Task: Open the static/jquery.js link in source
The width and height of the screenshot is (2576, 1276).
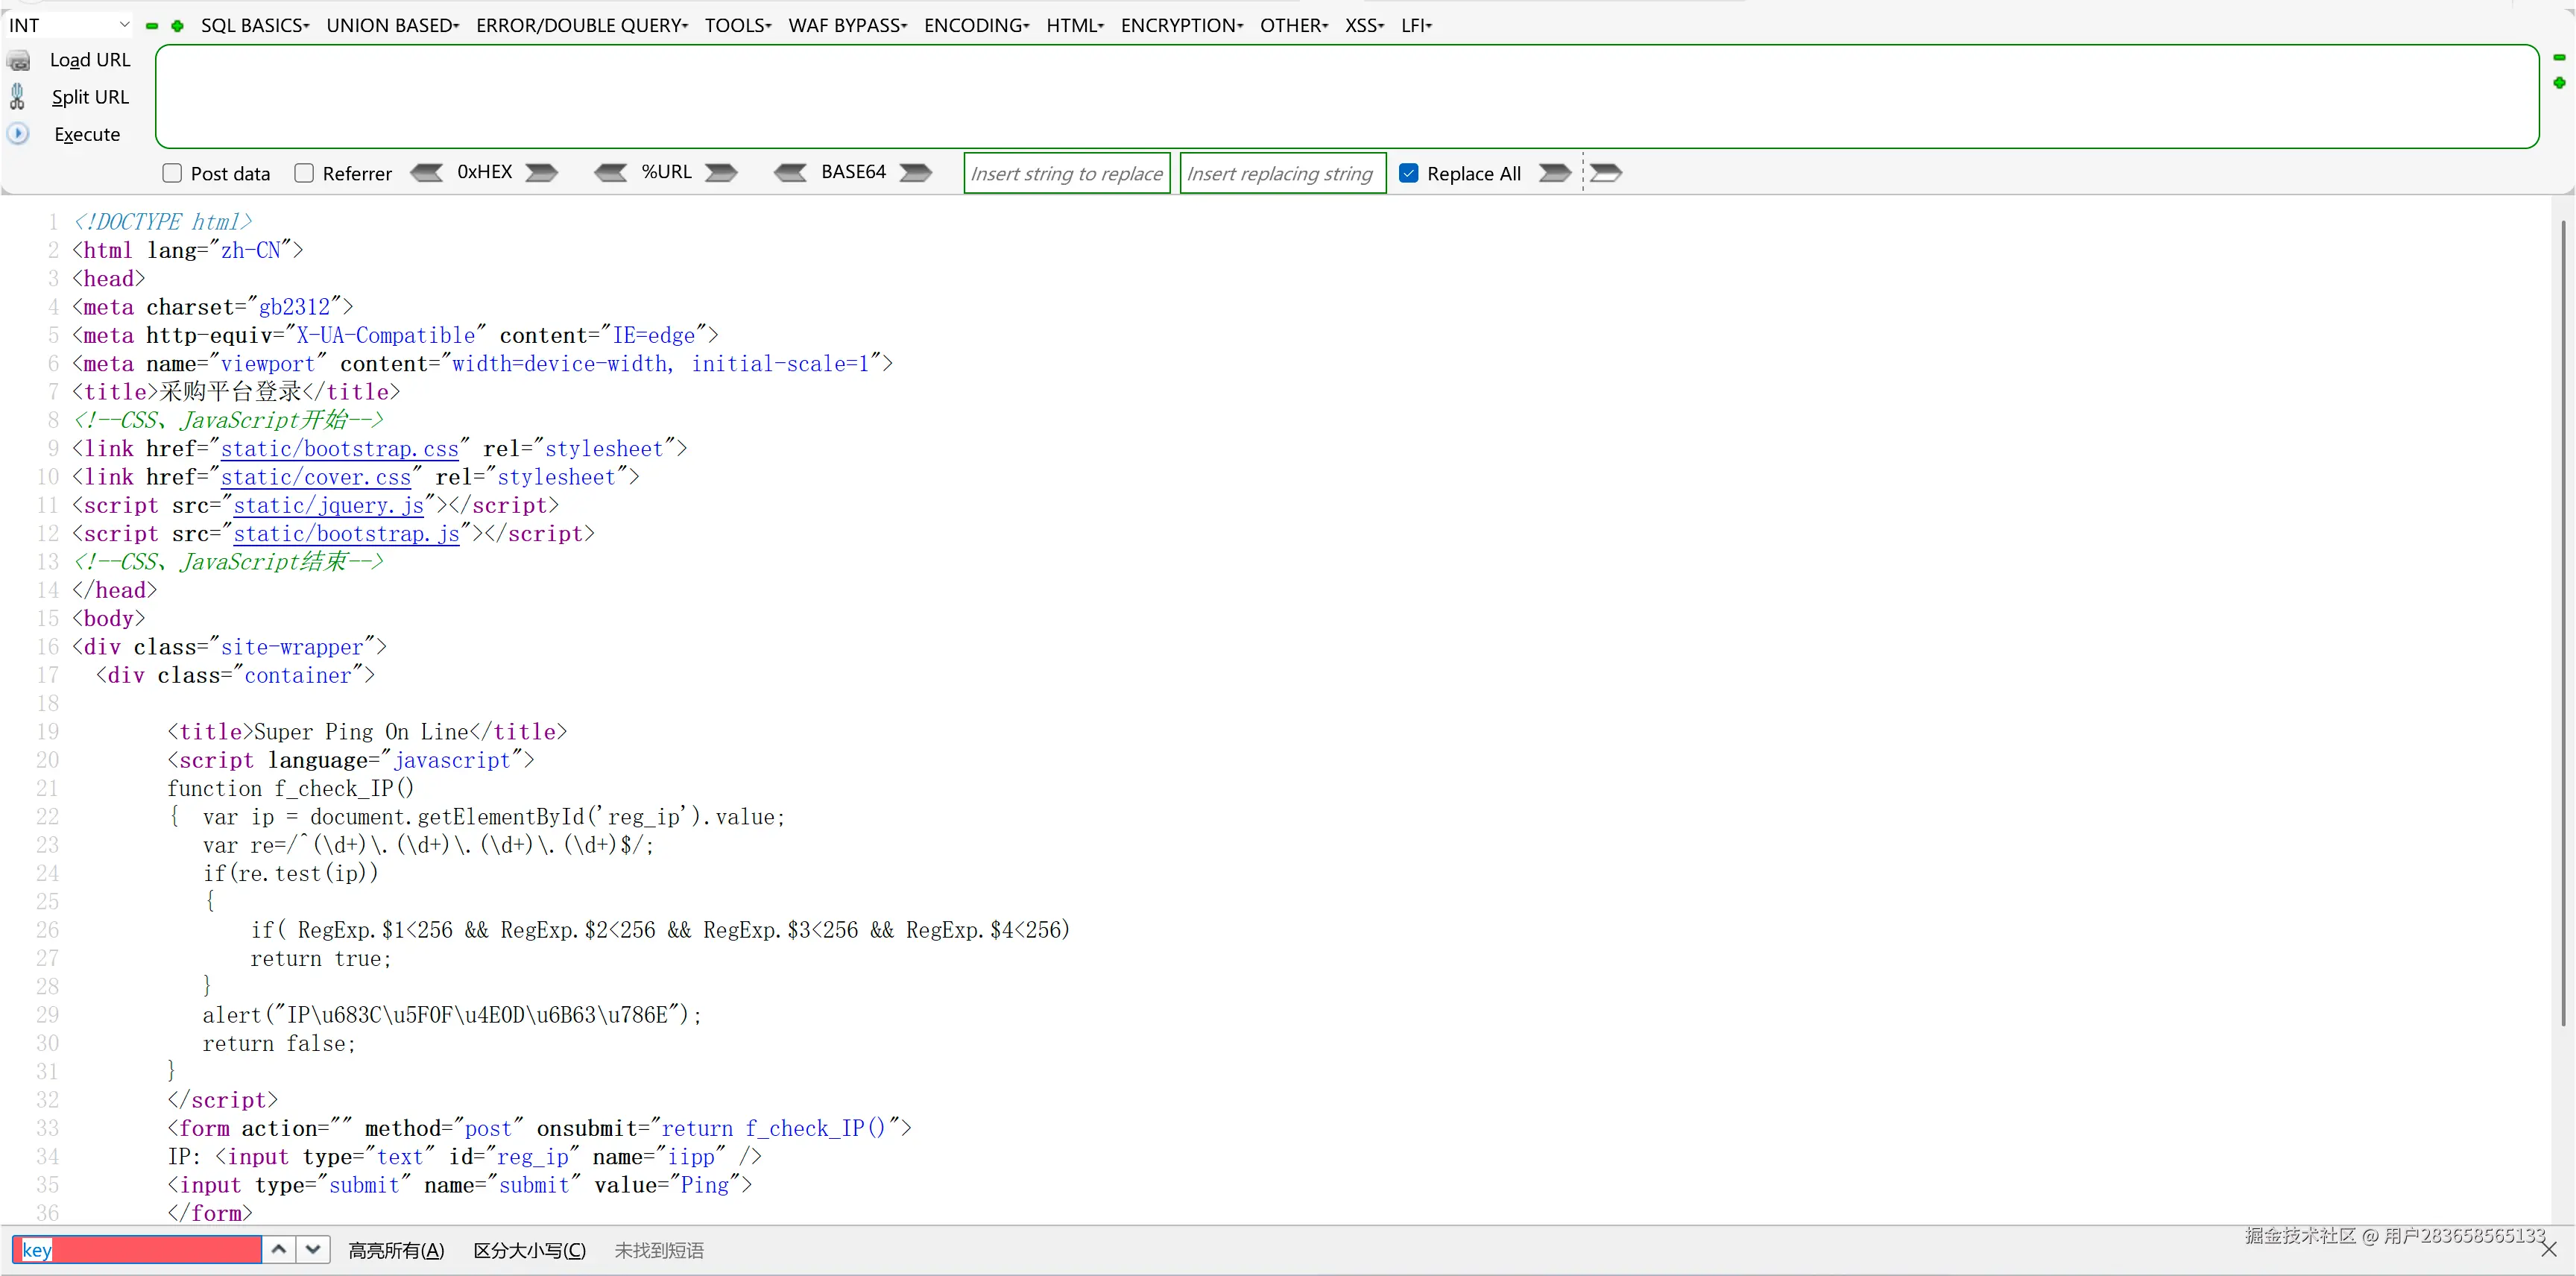Action: [x=328, y=505]
